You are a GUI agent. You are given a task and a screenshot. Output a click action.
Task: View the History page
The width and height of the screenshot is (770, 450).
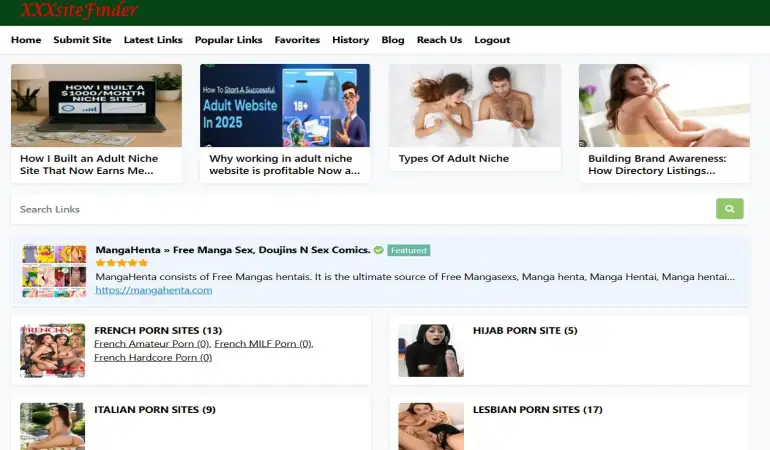pos(350,40)
